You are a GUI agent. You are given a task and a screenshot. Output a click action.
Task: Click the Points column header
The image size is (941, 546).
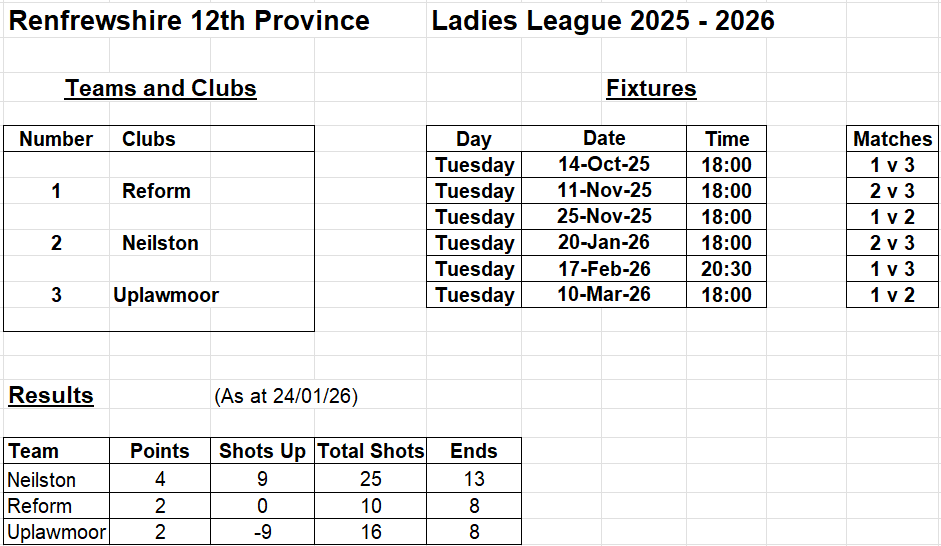[160, 451]
